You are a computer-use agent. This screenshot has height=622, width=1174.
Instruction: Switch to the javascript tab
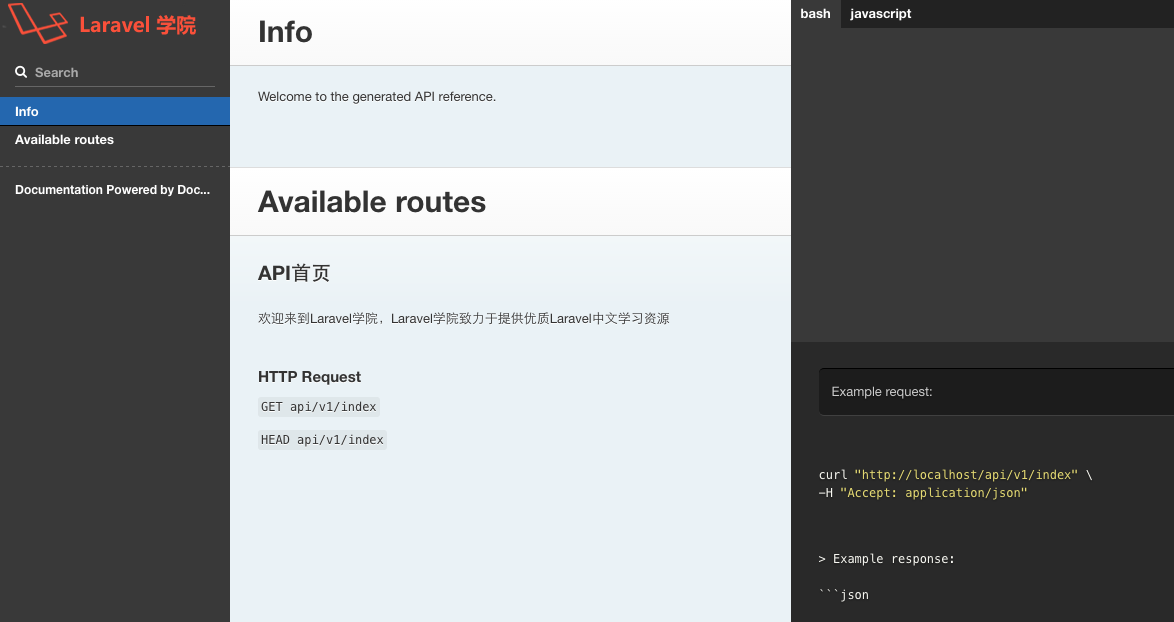coord(880,13)
